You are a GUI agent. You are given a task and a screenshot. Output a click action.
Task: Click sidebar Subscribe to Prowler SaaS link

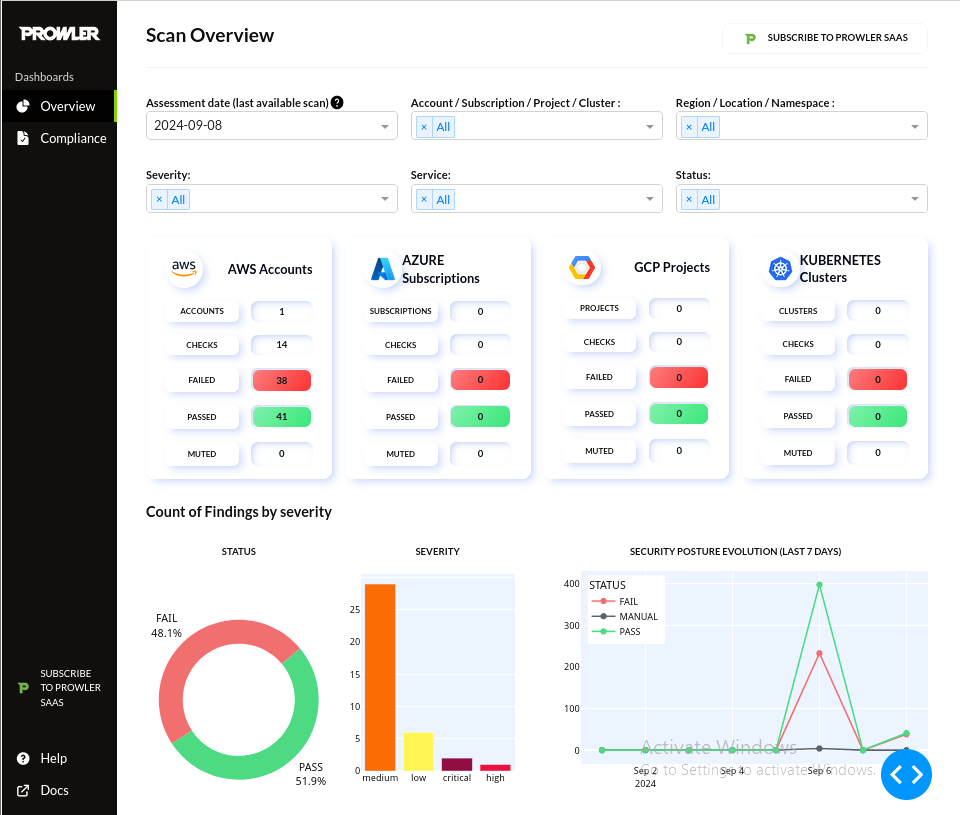(60, 688)
